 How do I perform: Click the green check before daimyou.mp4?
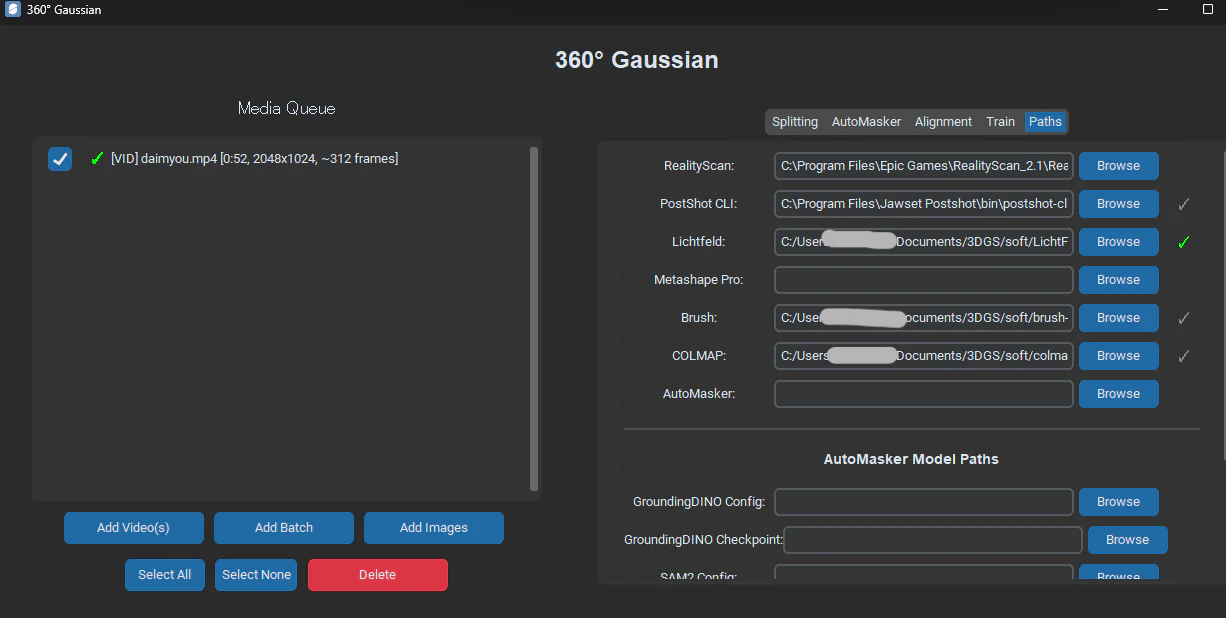(97, 158)
